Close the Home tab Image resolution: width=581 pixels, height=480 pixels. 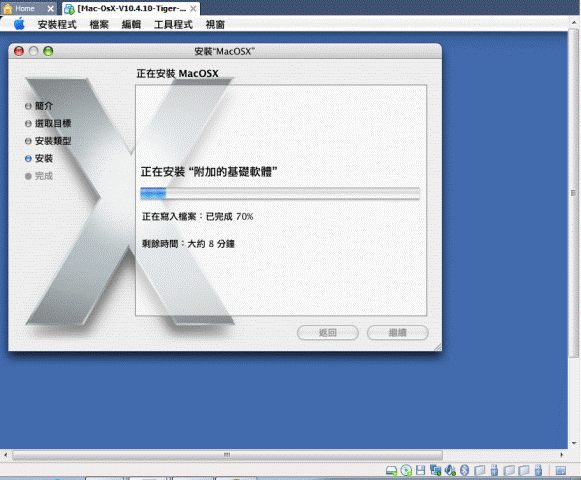point(51,9)
